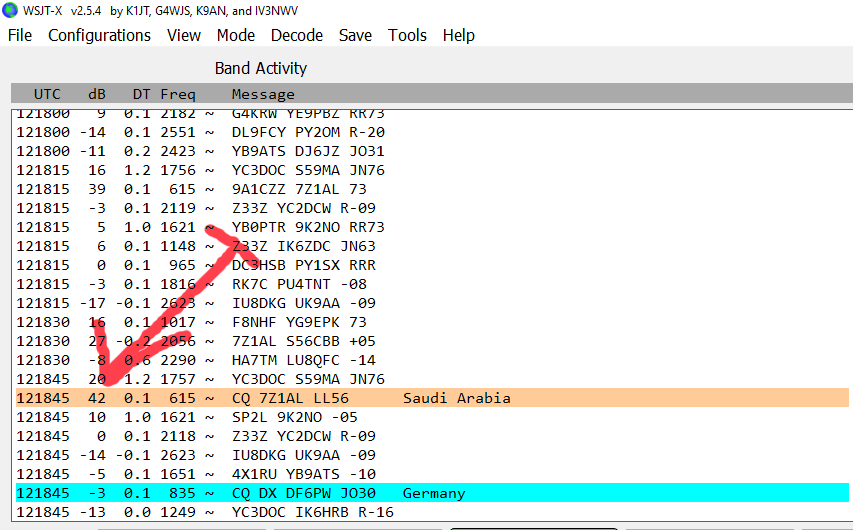Click the DC3HSB PY1SX RRR decode
The height and width of the screenshot is (530, 853).
[303, 265]
